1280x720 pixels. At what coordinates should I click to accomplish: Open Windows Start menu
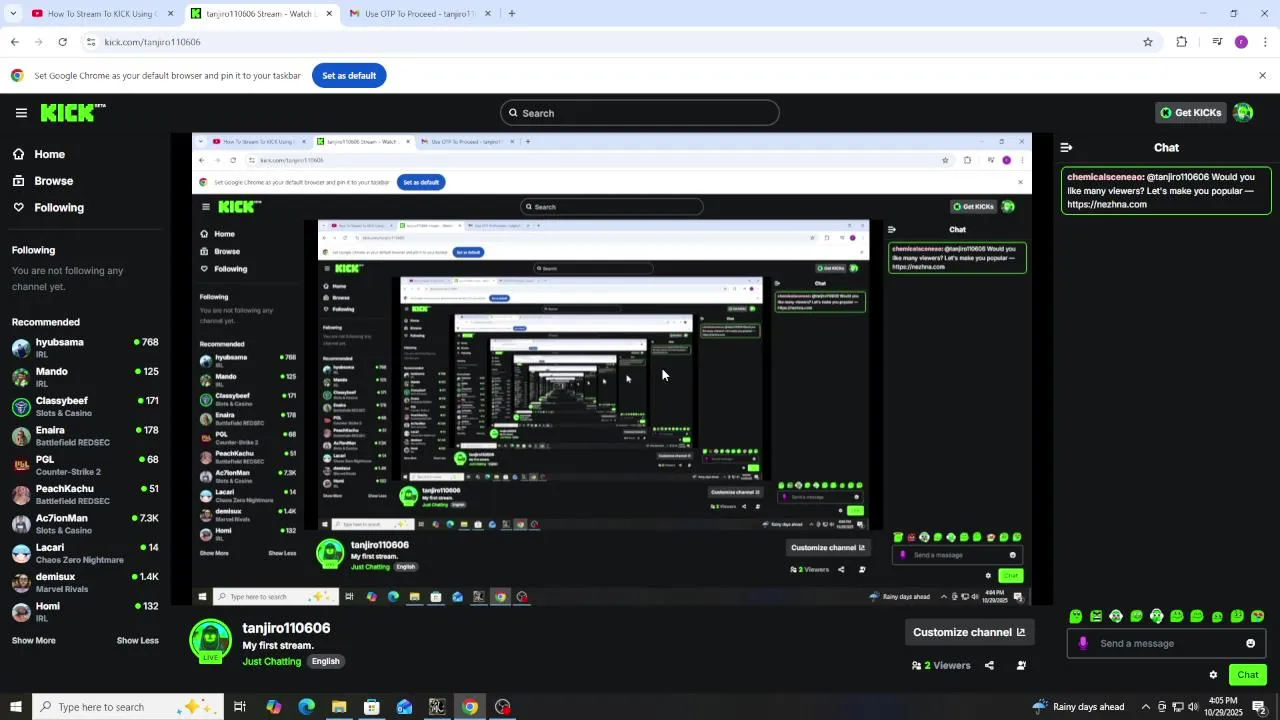pyautogui.click(x=15, y=707)
